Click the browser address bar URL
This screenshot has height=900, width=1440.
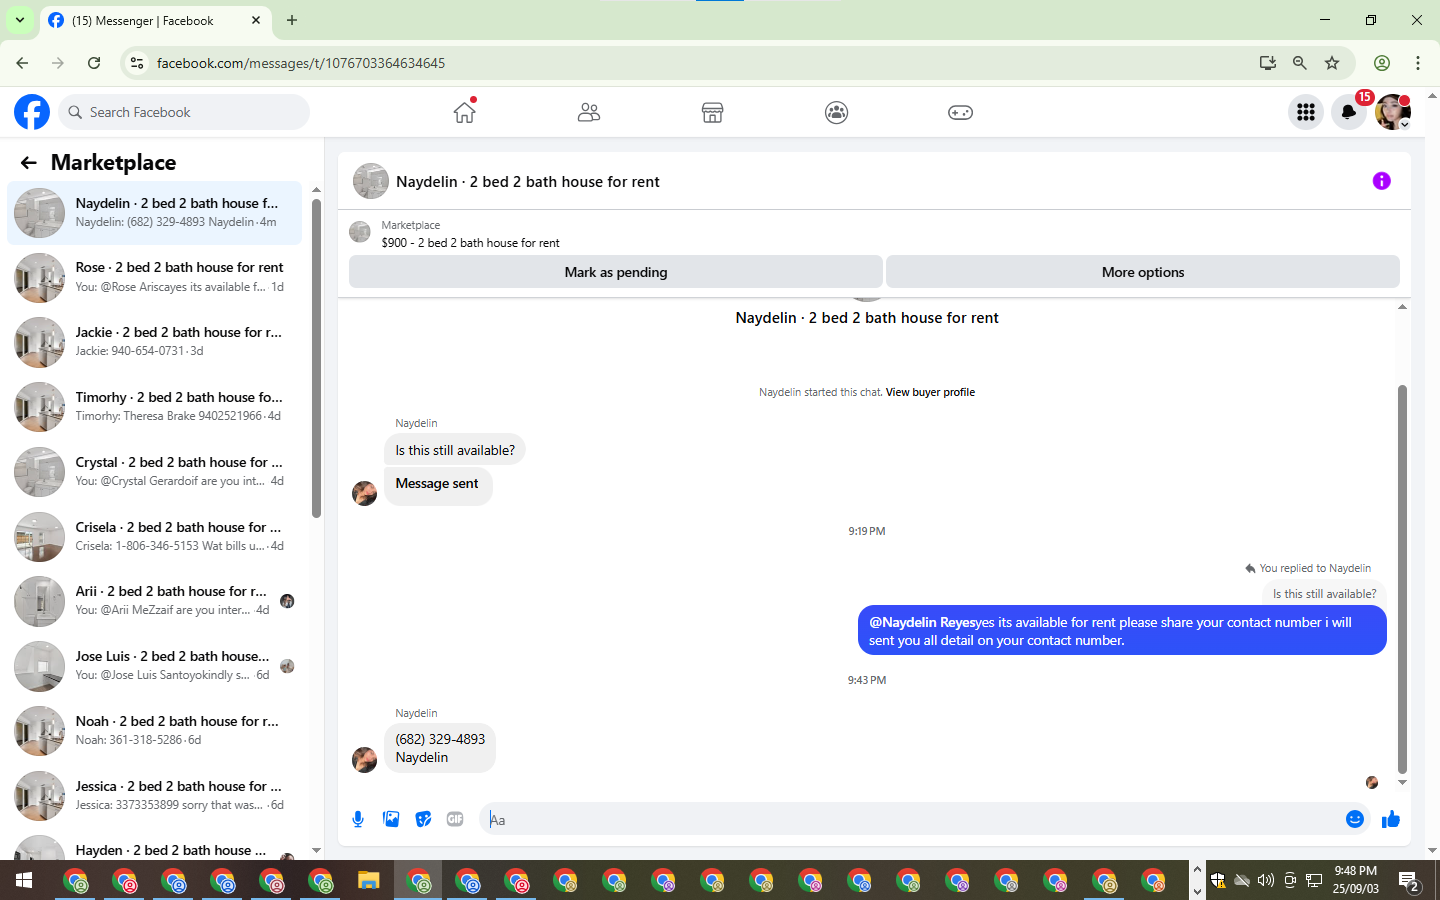coord(301,63)
